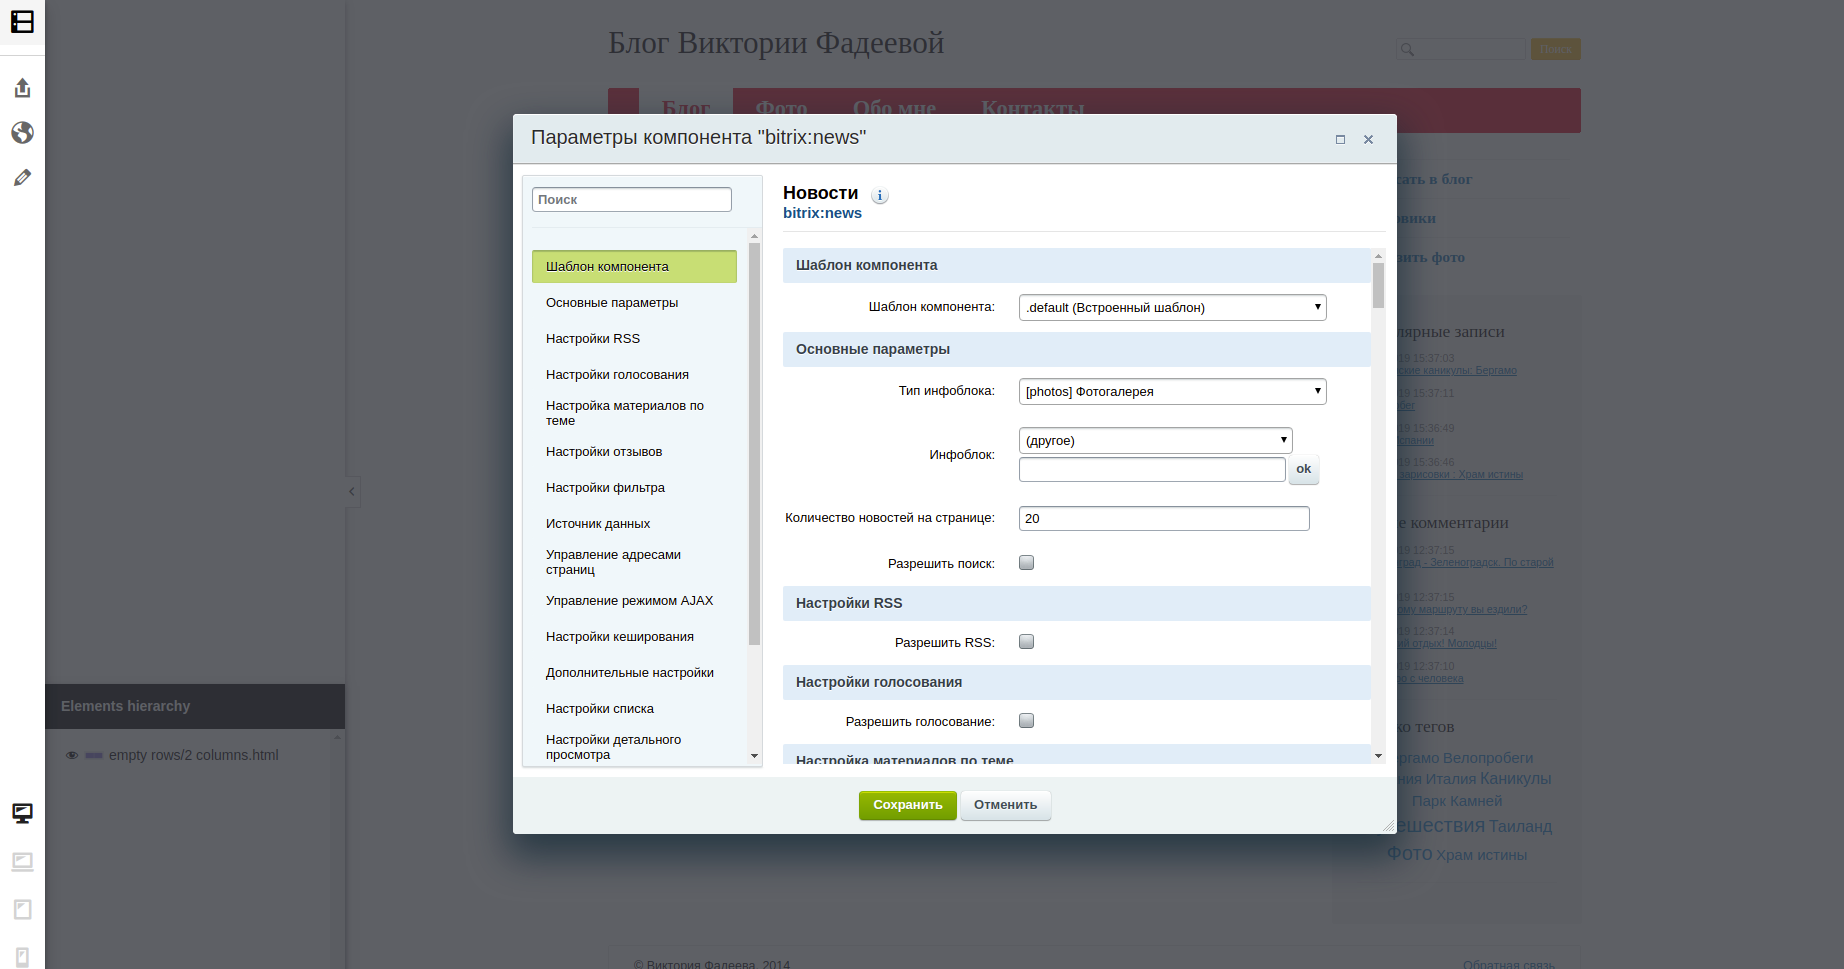Screen dimensions: 1844x969
Task: Enable the Разрешить голосование checkbox
Action: click(1026, 721)
